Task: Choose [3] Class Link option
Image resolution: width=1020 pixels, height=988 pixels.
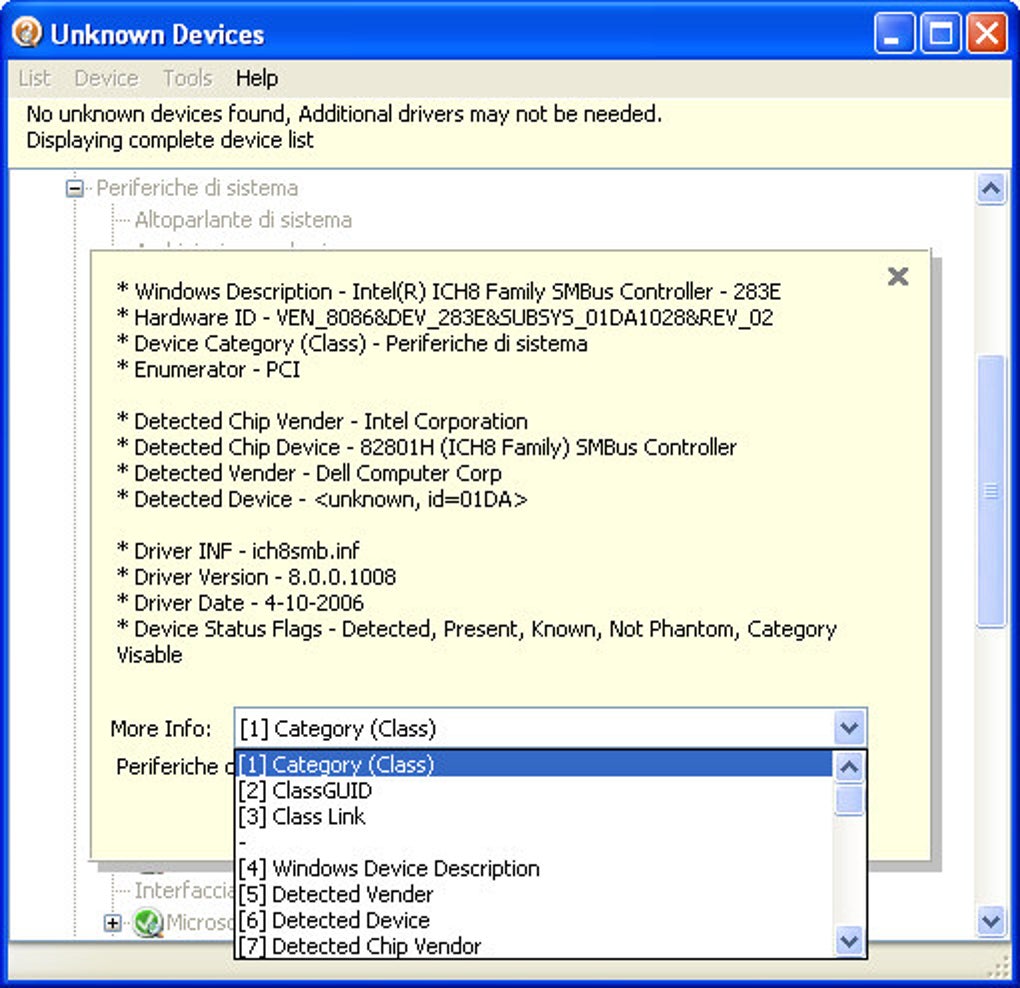Action: (534, 816)
